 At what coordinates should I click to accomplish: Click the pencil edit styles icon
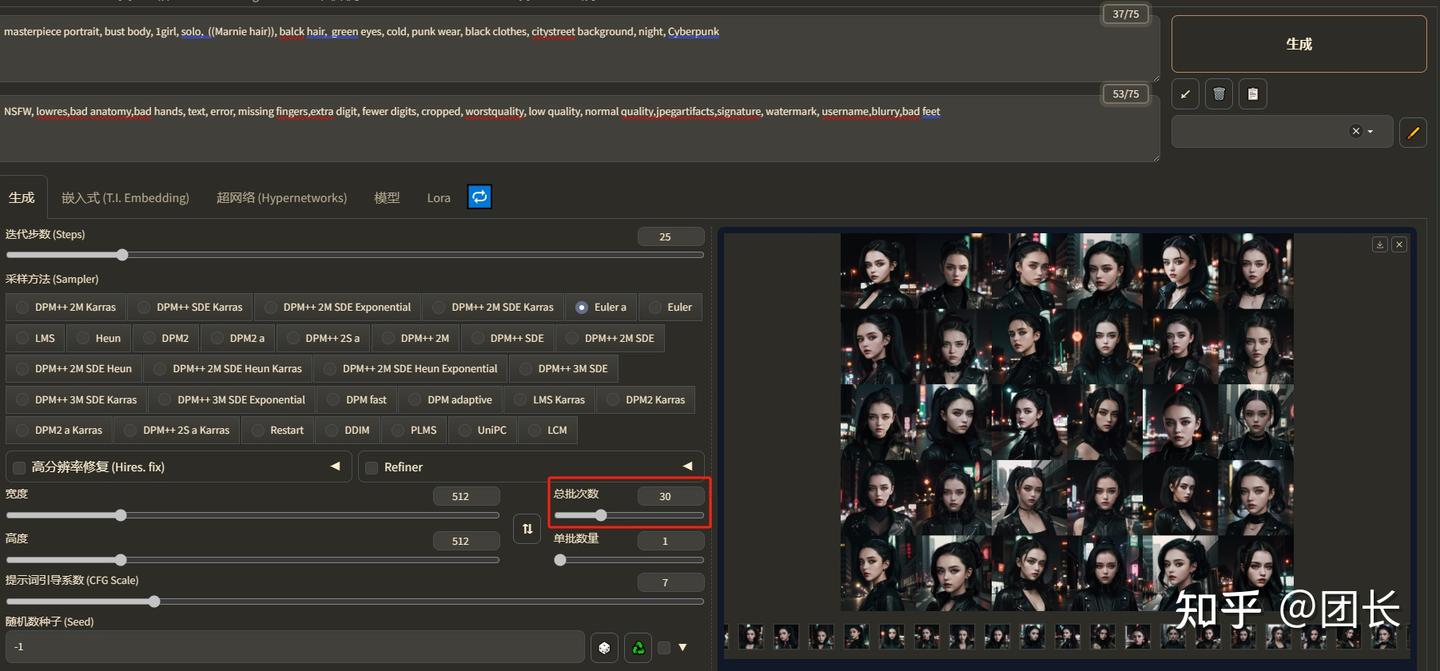pos(1413,132)
